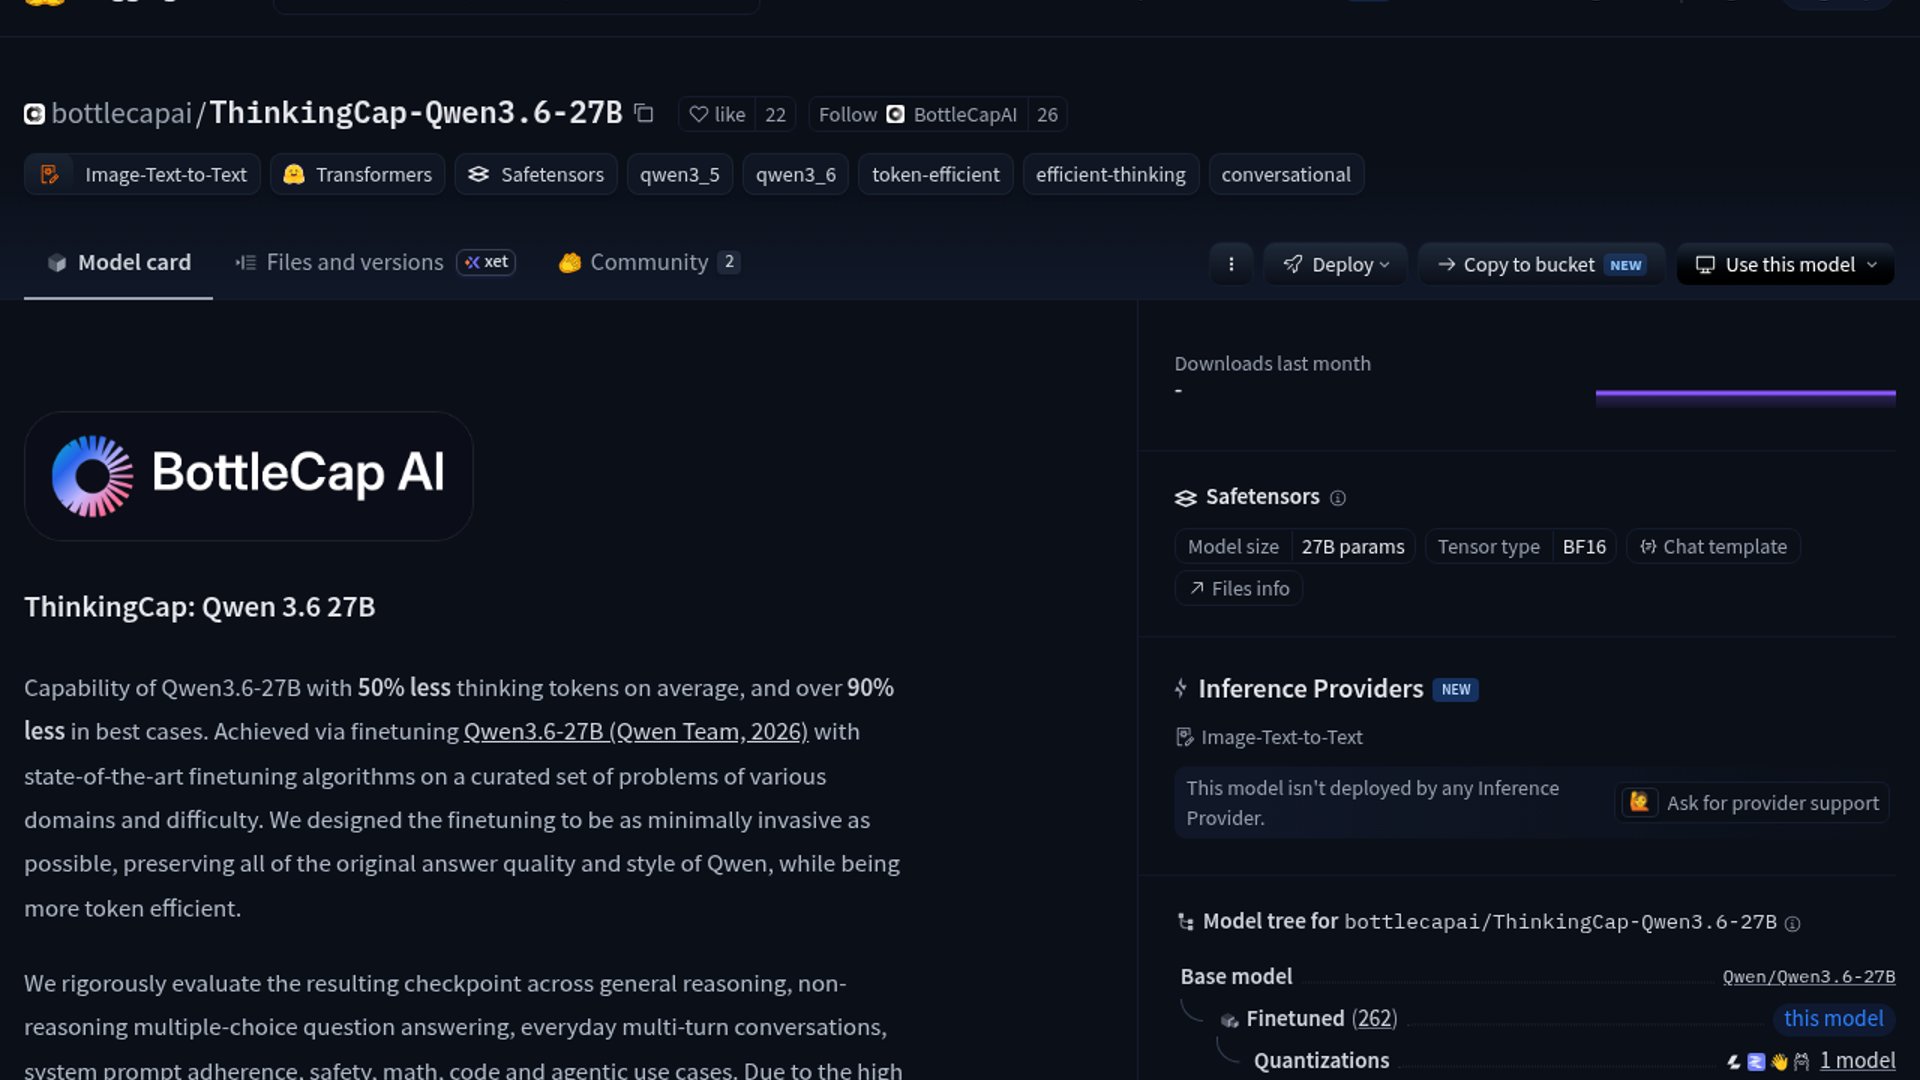Click the qwen3_5 tag

click(680, 174)
